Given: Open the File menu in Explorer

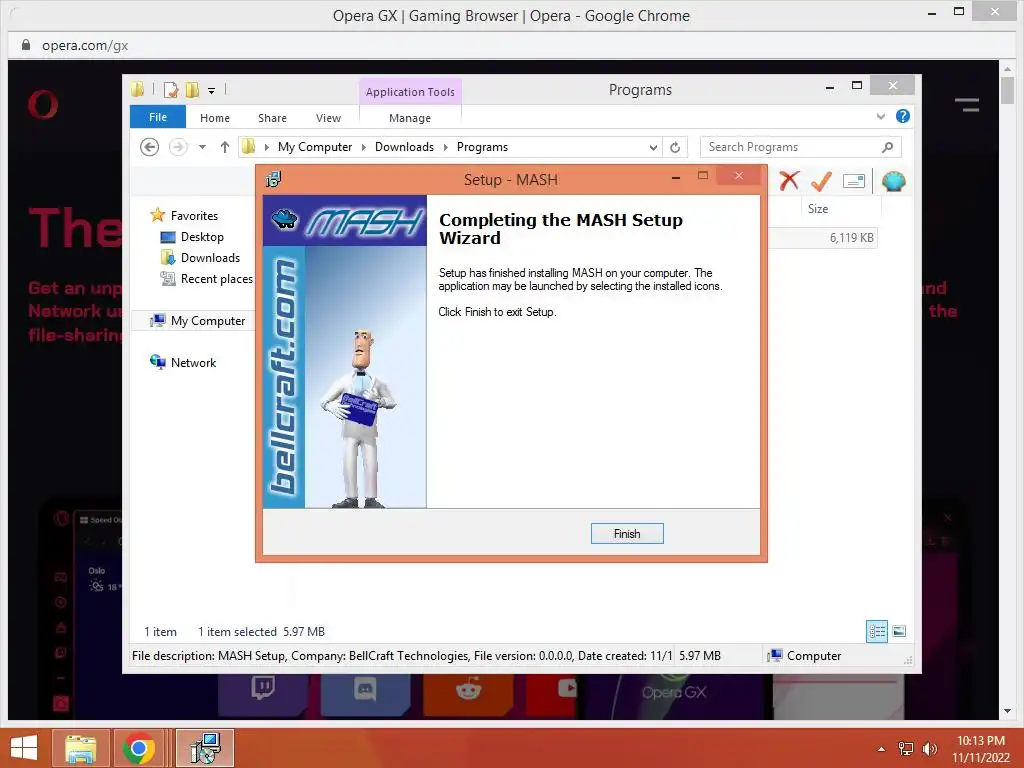Looking at the screenshot, I should pyautogui.click(x=158, y=117).
